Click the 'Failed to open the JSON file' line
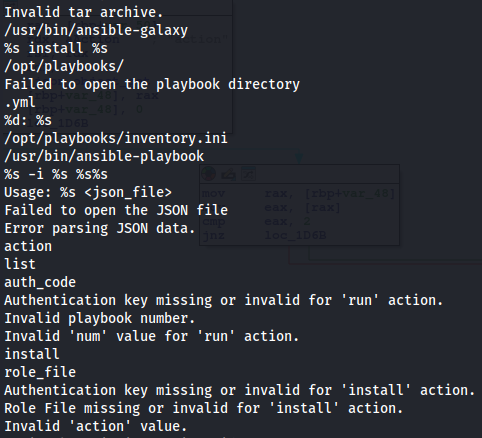 [116, 210]
